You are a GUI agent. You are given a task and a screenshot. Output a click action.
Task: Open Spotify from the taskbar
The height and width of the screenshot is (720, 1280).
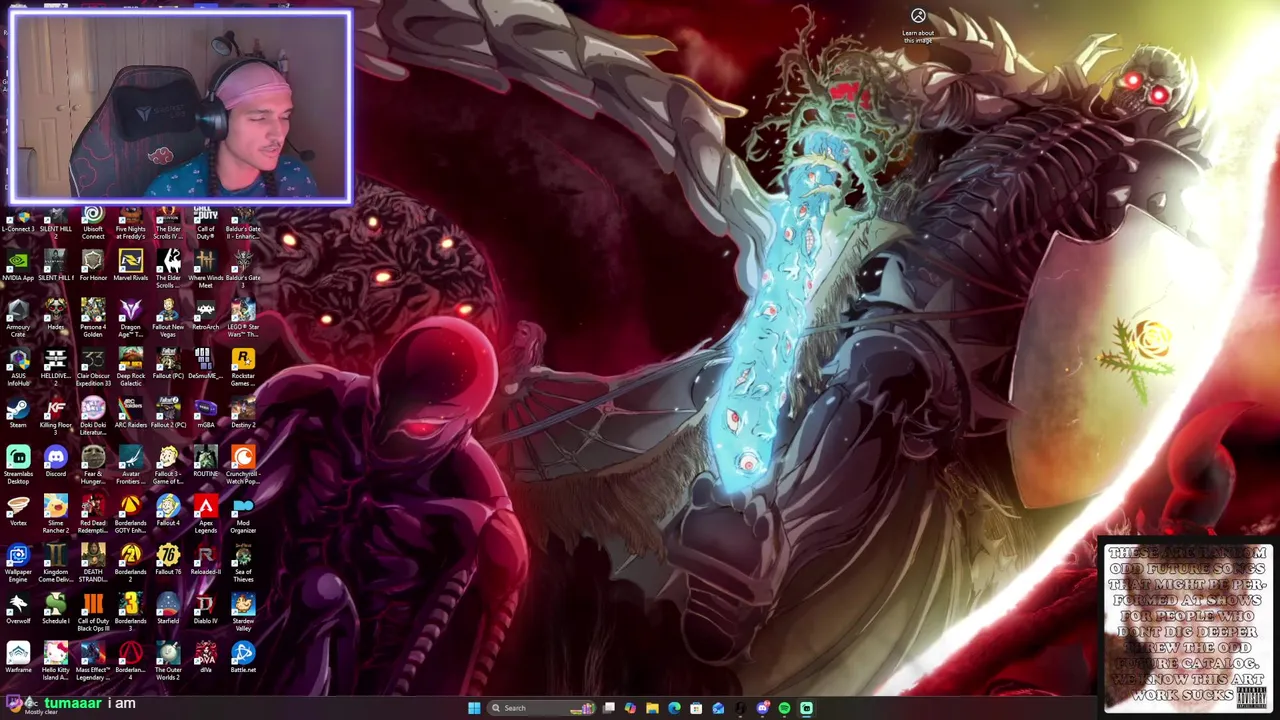coord(784,708)
